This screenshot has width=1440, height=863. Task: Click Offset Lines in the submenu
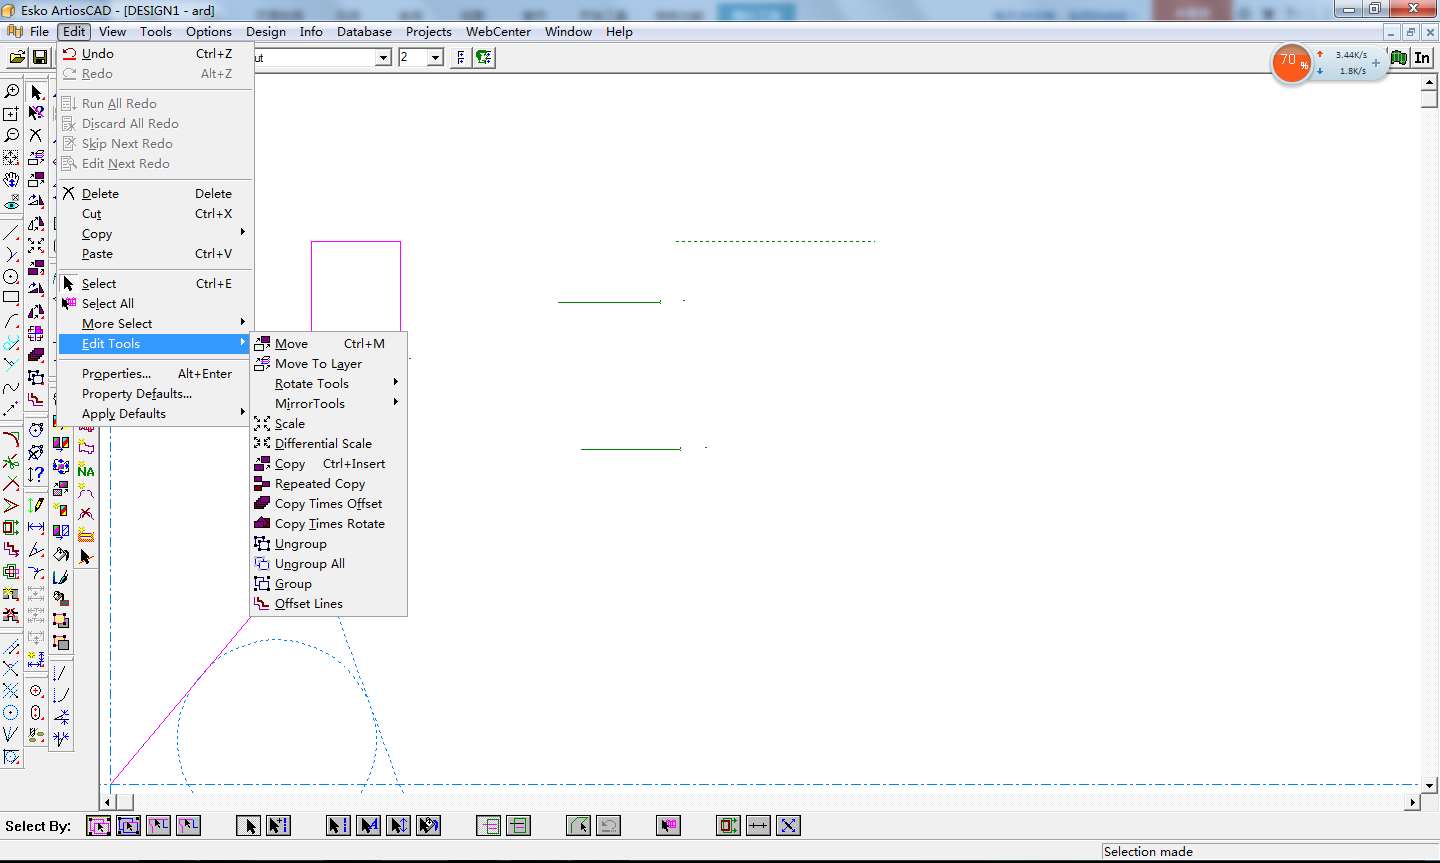click(308, 604)
